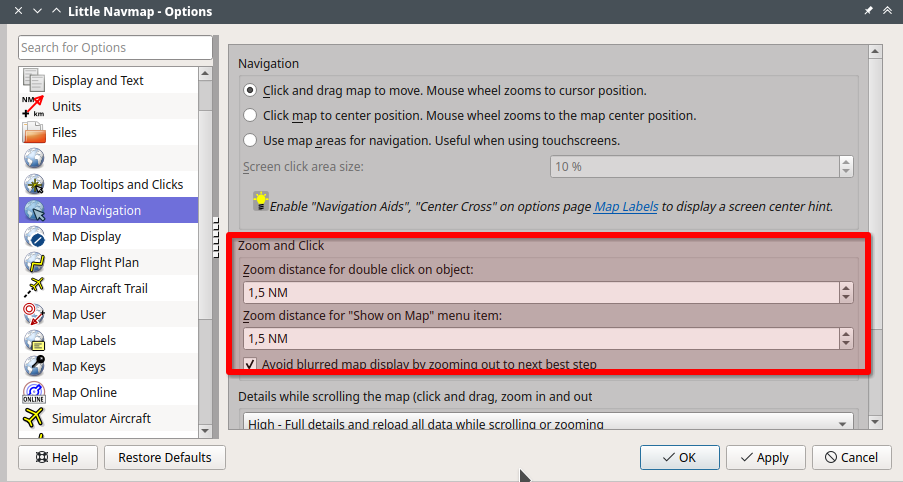Screen dimensions: 903x482
Task: Click the Show on Map zoom distance field
Action: (541, 339)
